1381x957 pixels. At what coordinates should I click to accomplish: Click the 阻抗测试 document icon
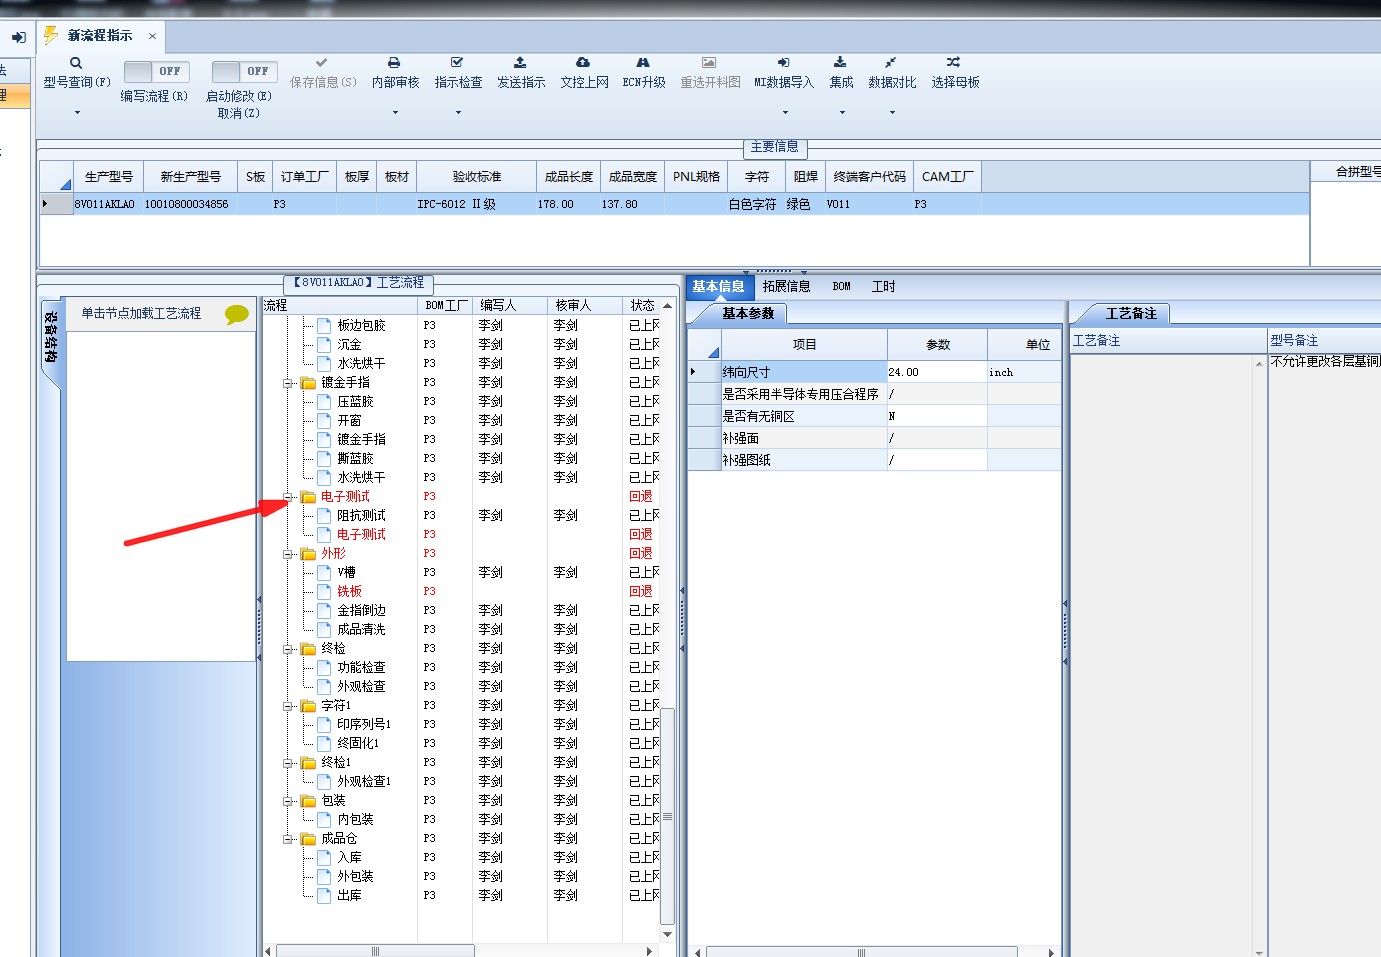[x=324, y=516]
